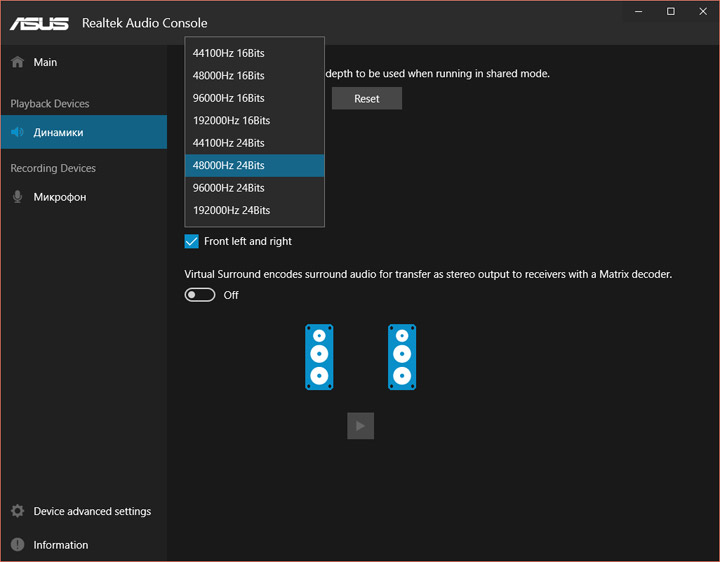
Task: Maximize the Realtek Audio Console window
Action: 671,11
